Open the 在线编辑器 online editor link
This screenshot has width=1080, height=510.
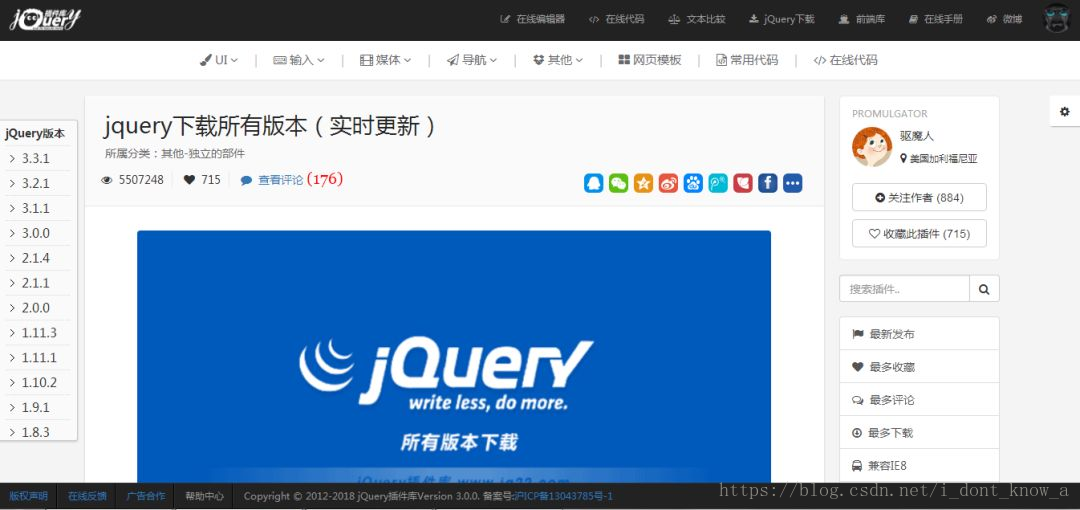point(532,19)
